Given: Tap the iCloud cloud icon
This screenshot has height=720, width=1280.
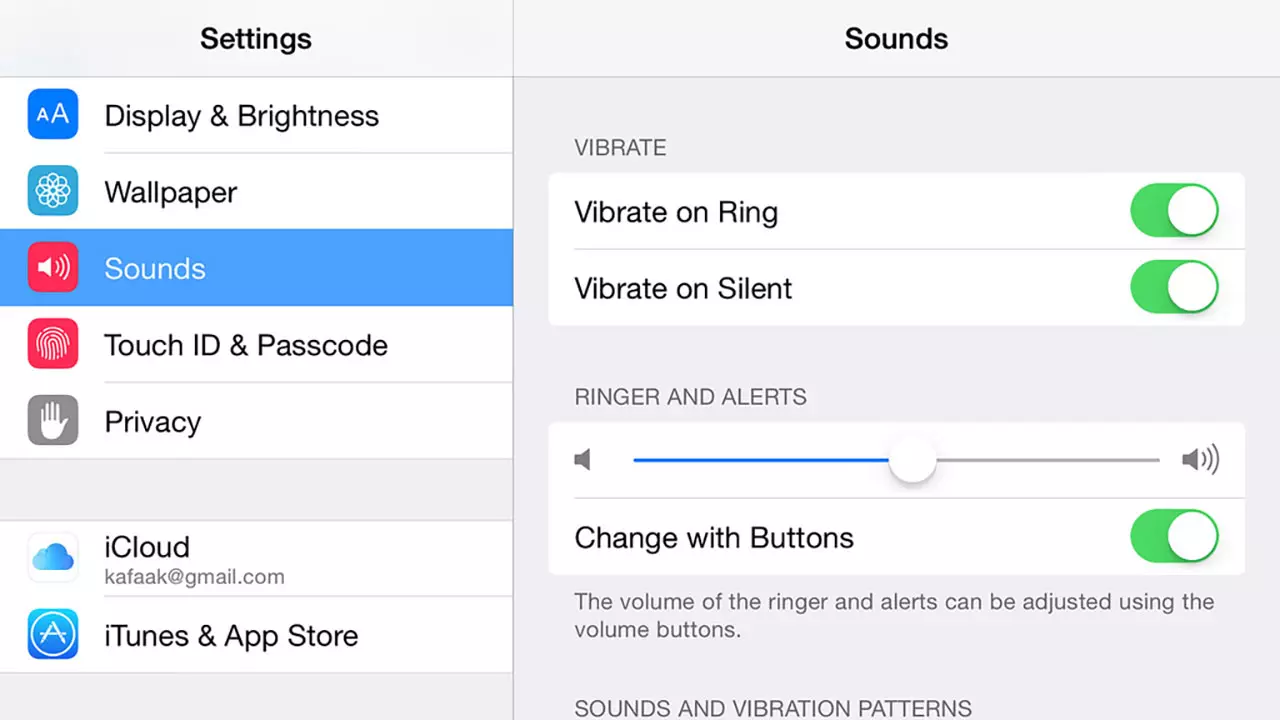Looking at the screenshot, I should [53, 558].
